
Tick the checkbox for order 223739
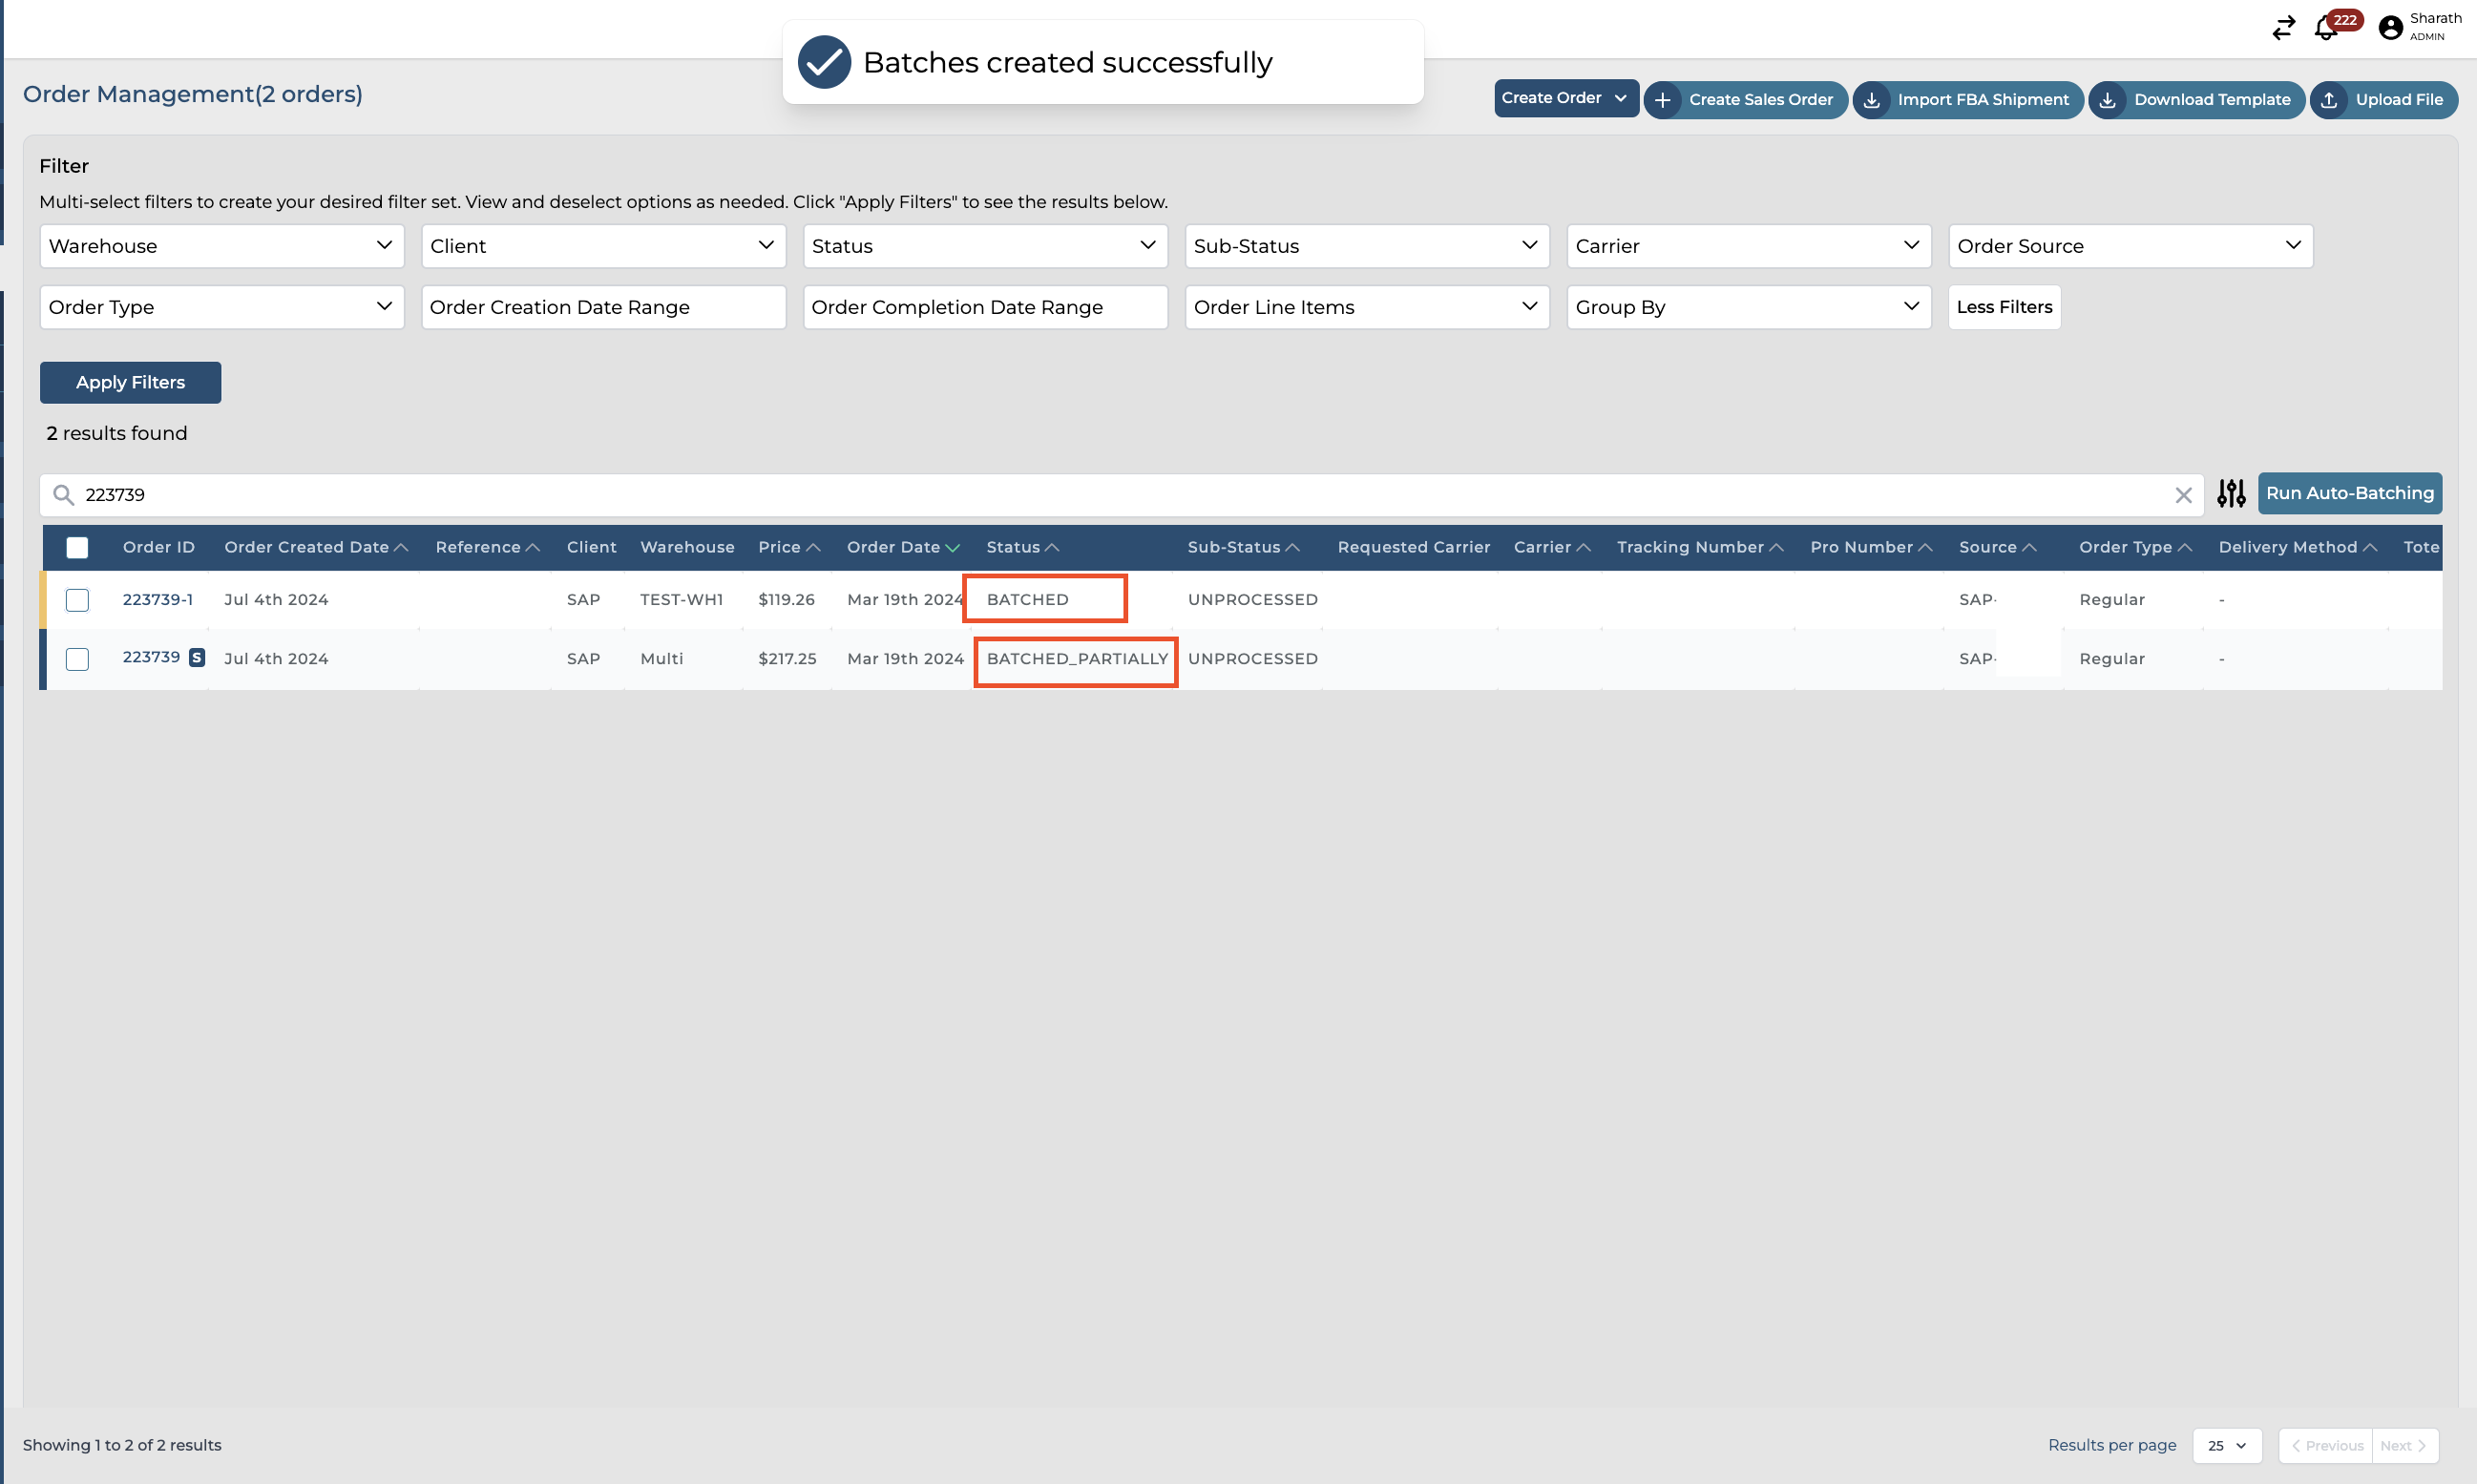pyautogui.click(x=77, y=659)
